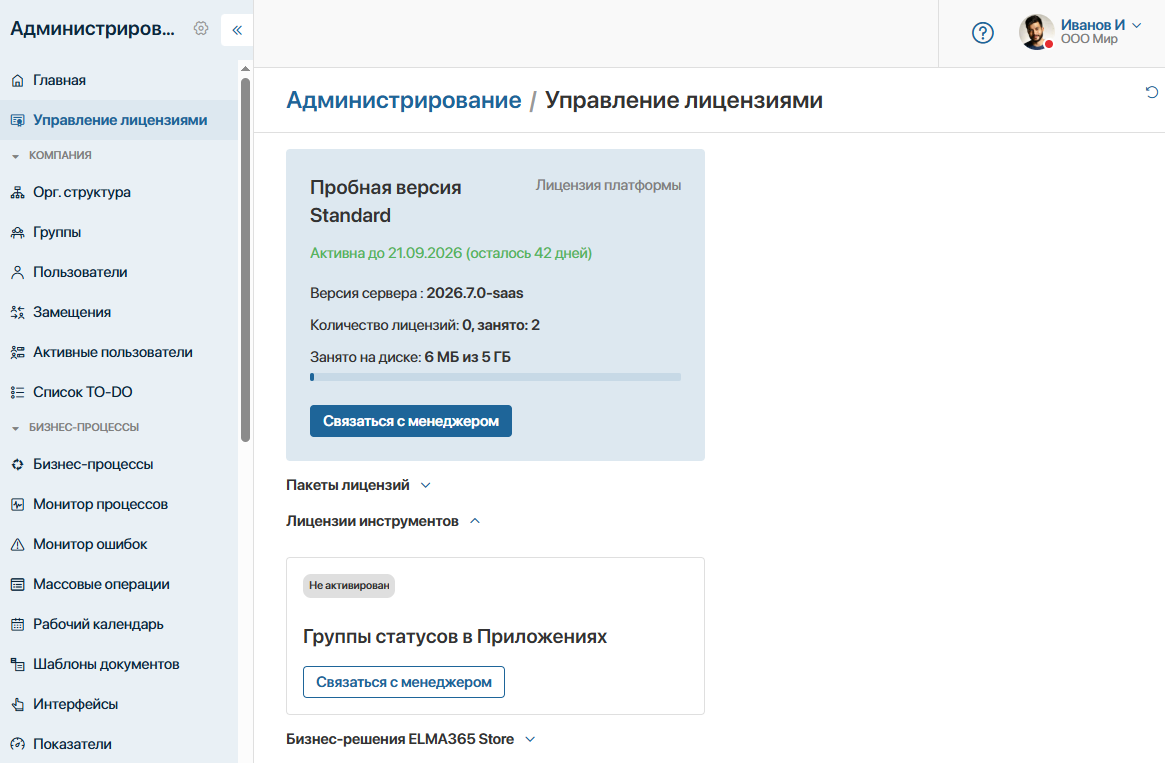Click the Список TO-DO list icon
This screenshot has width=1165, height=763.
(x=18, y=392)
